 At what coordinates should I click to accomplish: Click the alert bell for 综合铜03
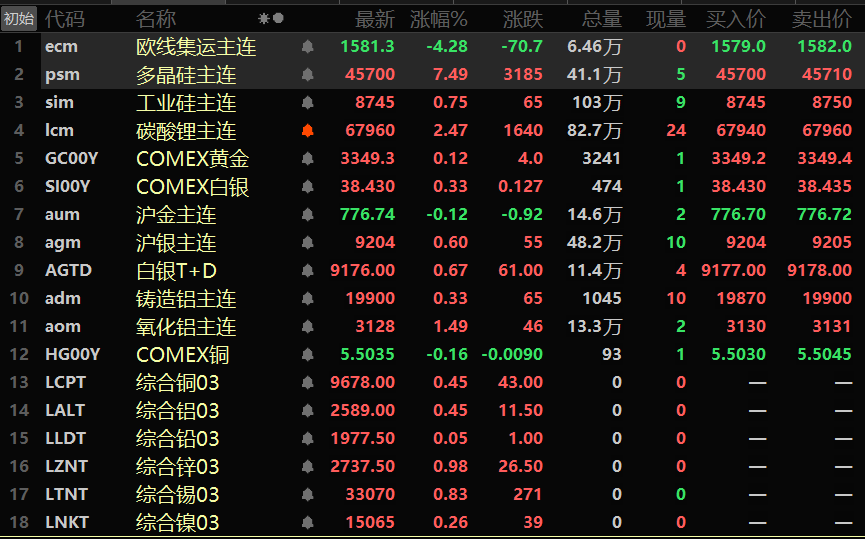point(307,383)
